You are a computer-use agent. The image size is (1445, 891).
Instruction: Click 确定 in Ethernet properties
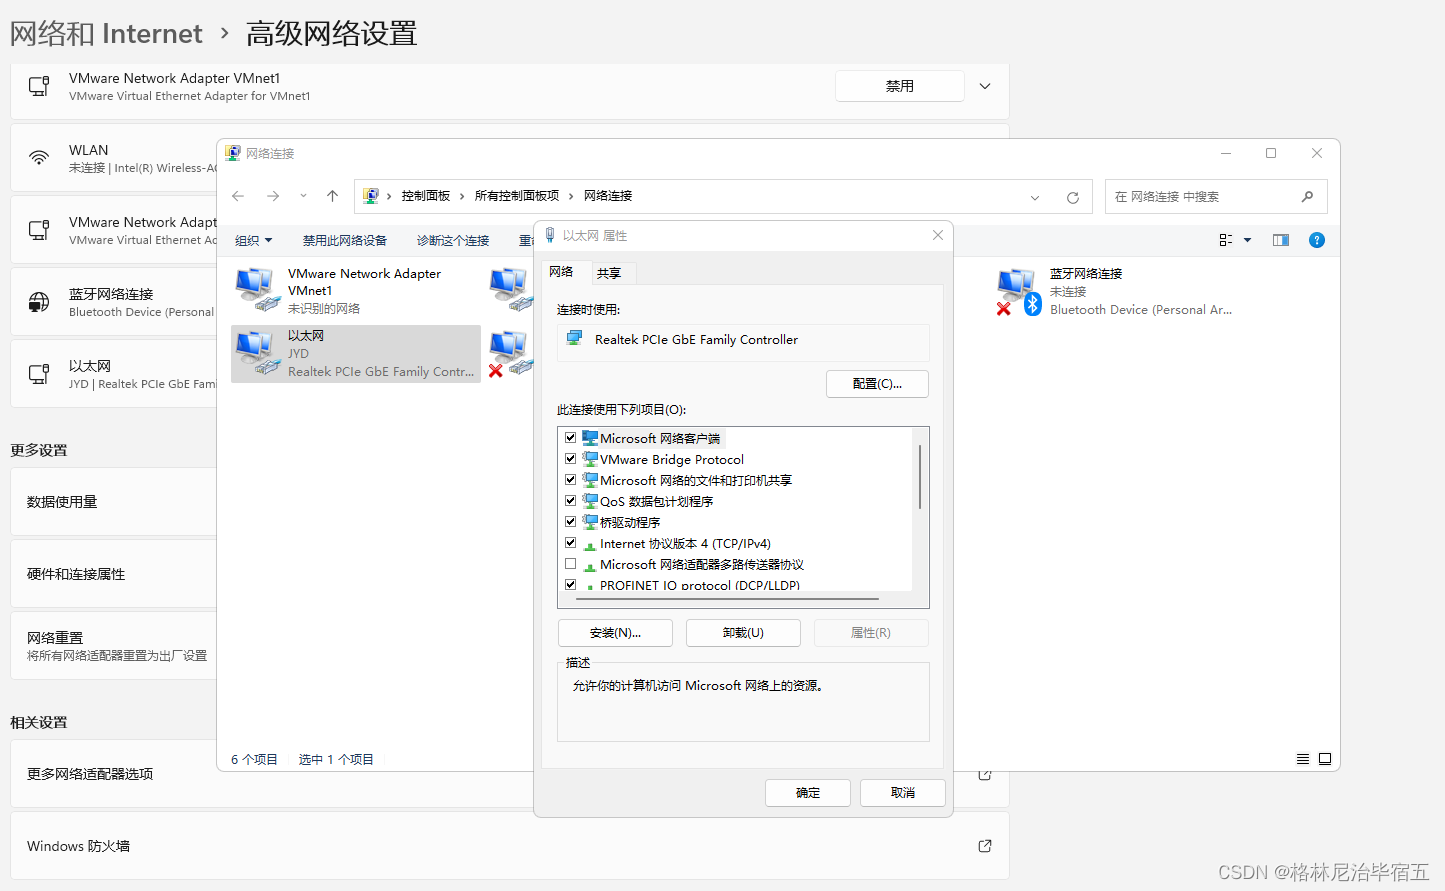[808, 793]
